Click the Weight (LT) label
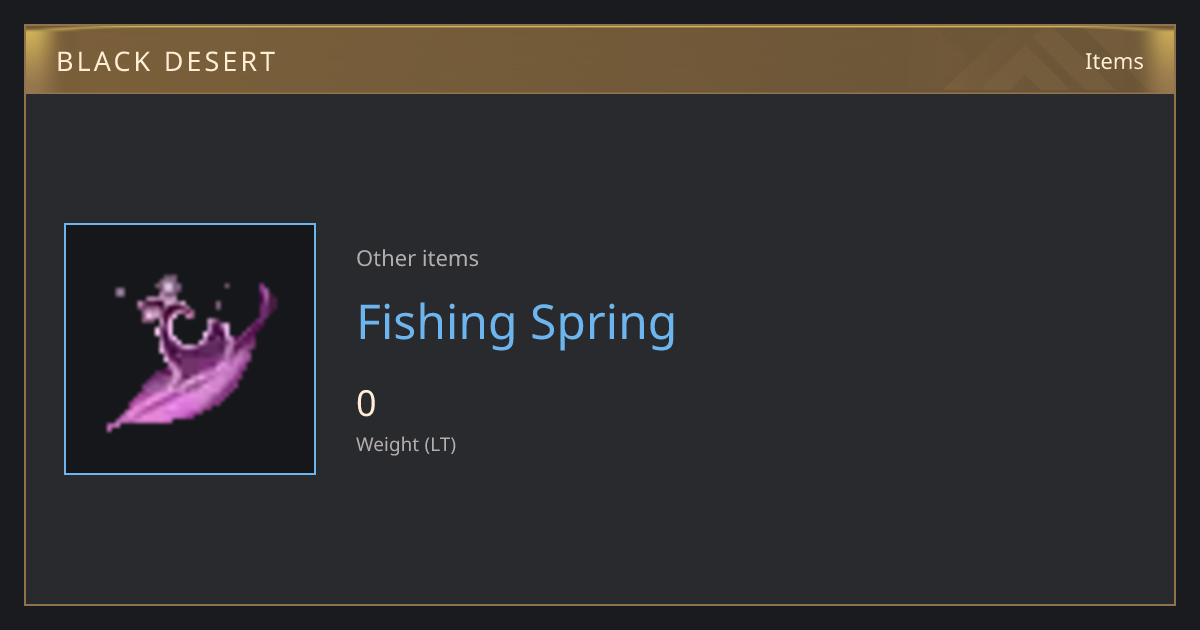 406,444
